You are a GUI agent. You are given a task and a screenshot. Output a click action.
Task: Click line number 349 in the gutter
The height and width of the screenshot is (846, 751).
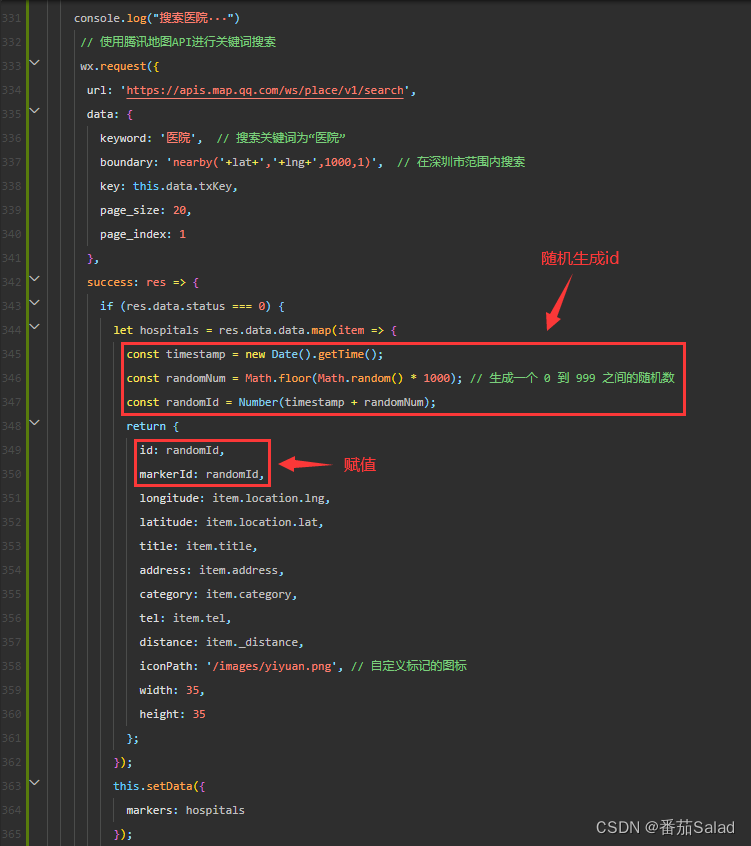[x=11, y=451]
